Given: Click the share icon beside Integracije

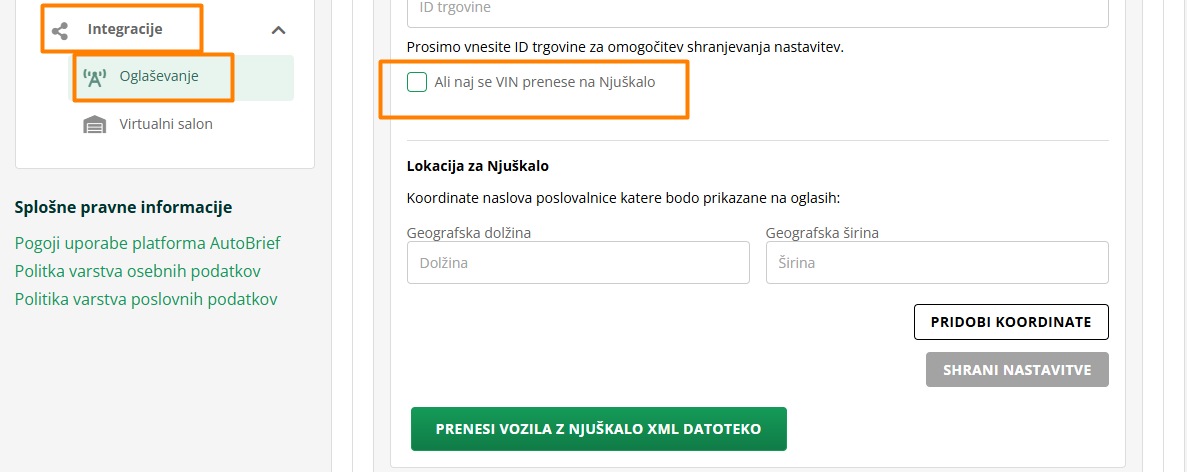Looking at the screenshot, I should [x=60, y=30].
